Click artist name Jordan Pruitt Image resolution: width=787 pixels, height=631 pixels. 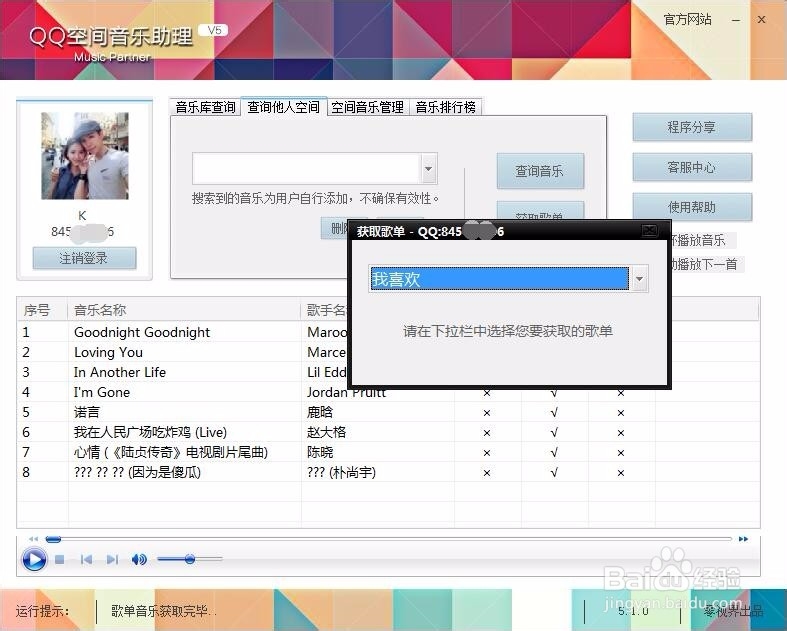[x=347, y=393]
